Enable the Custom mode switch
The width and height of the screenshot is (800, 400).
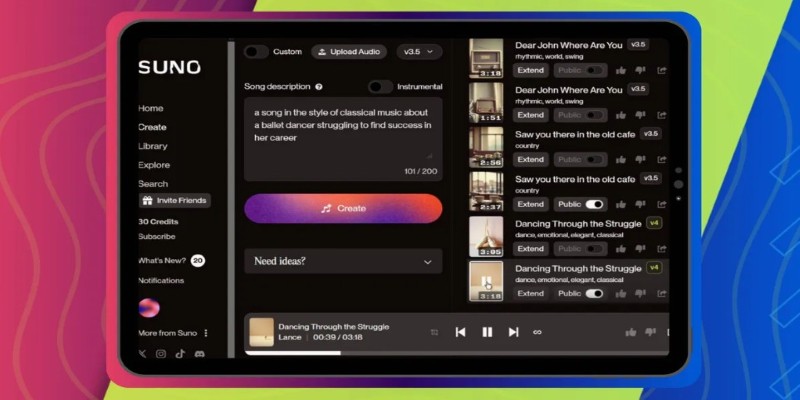click(256, 52)
